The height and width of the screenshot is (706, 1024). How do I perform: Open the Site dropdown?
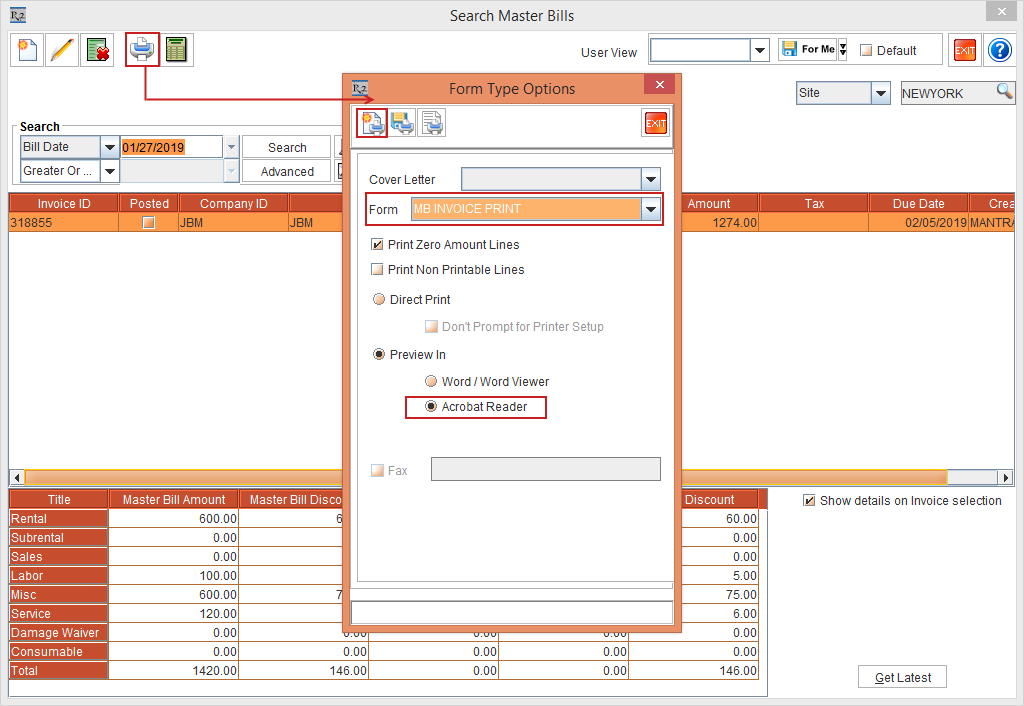878,92
